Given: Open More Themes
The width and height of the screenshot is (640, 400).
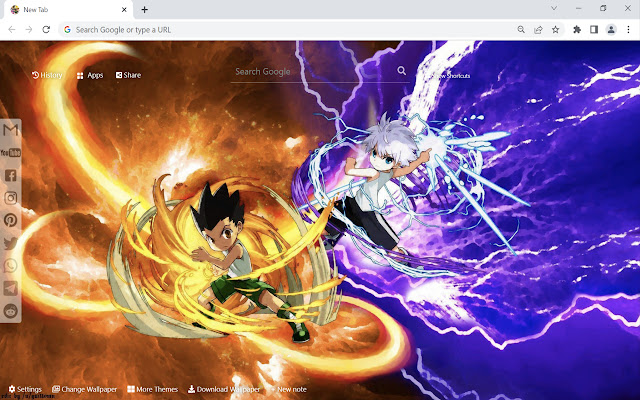Looking at the screenshot, I should coord(153,389).
